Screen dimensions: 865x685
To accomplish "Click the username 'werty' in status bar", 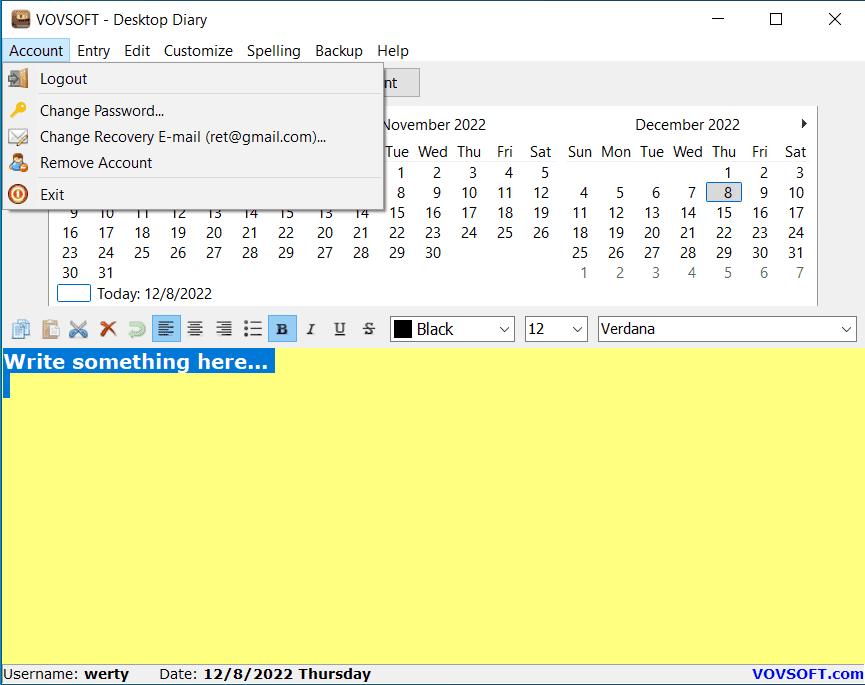I will click(x=106, y=674).
